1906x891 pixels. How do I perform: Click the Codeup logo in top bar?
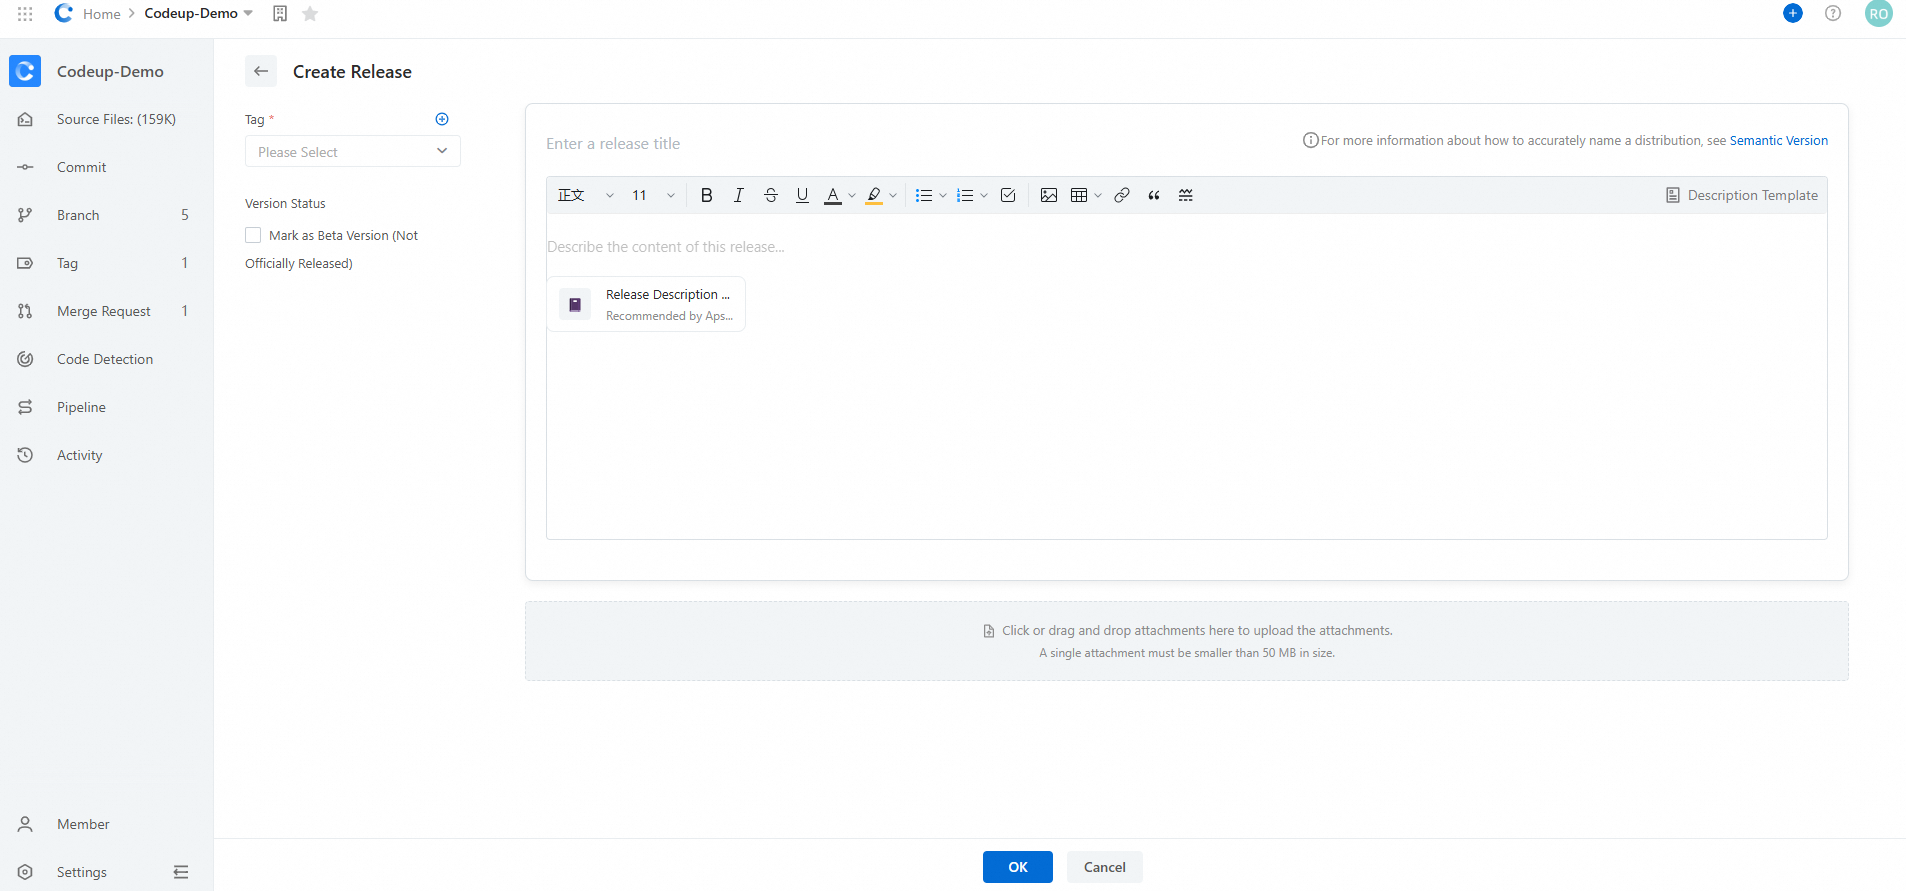[x=64, y=13]
